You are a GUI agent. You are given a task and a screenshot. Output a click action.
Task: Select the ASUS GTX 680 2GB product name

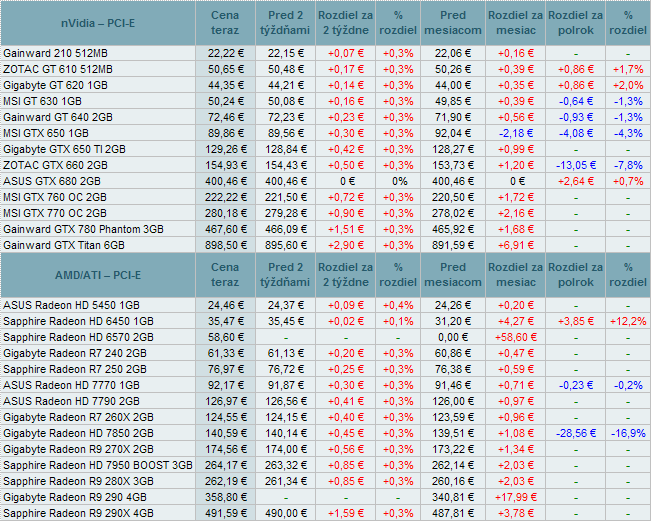pyautogui.click(x=52, y=181)
